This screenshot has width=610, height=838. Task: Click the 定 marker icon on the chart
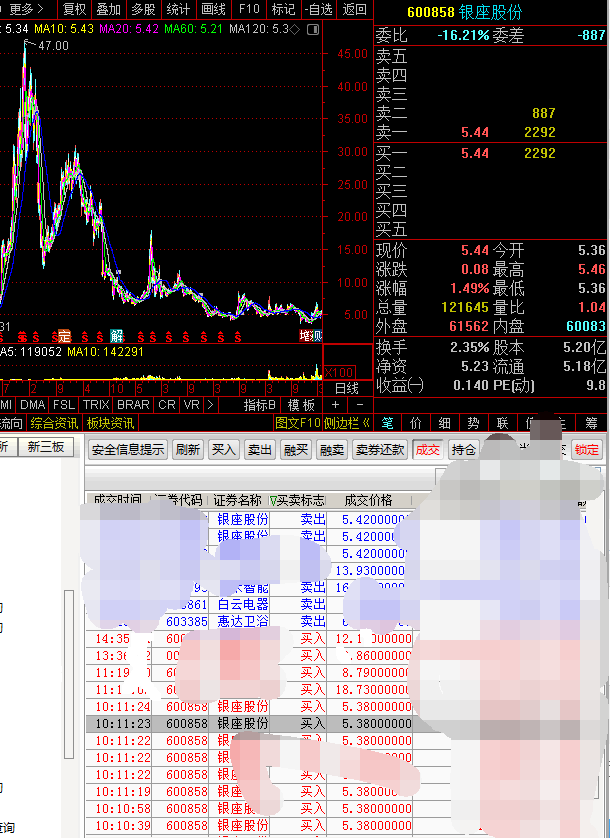click(x=64, y=336)
